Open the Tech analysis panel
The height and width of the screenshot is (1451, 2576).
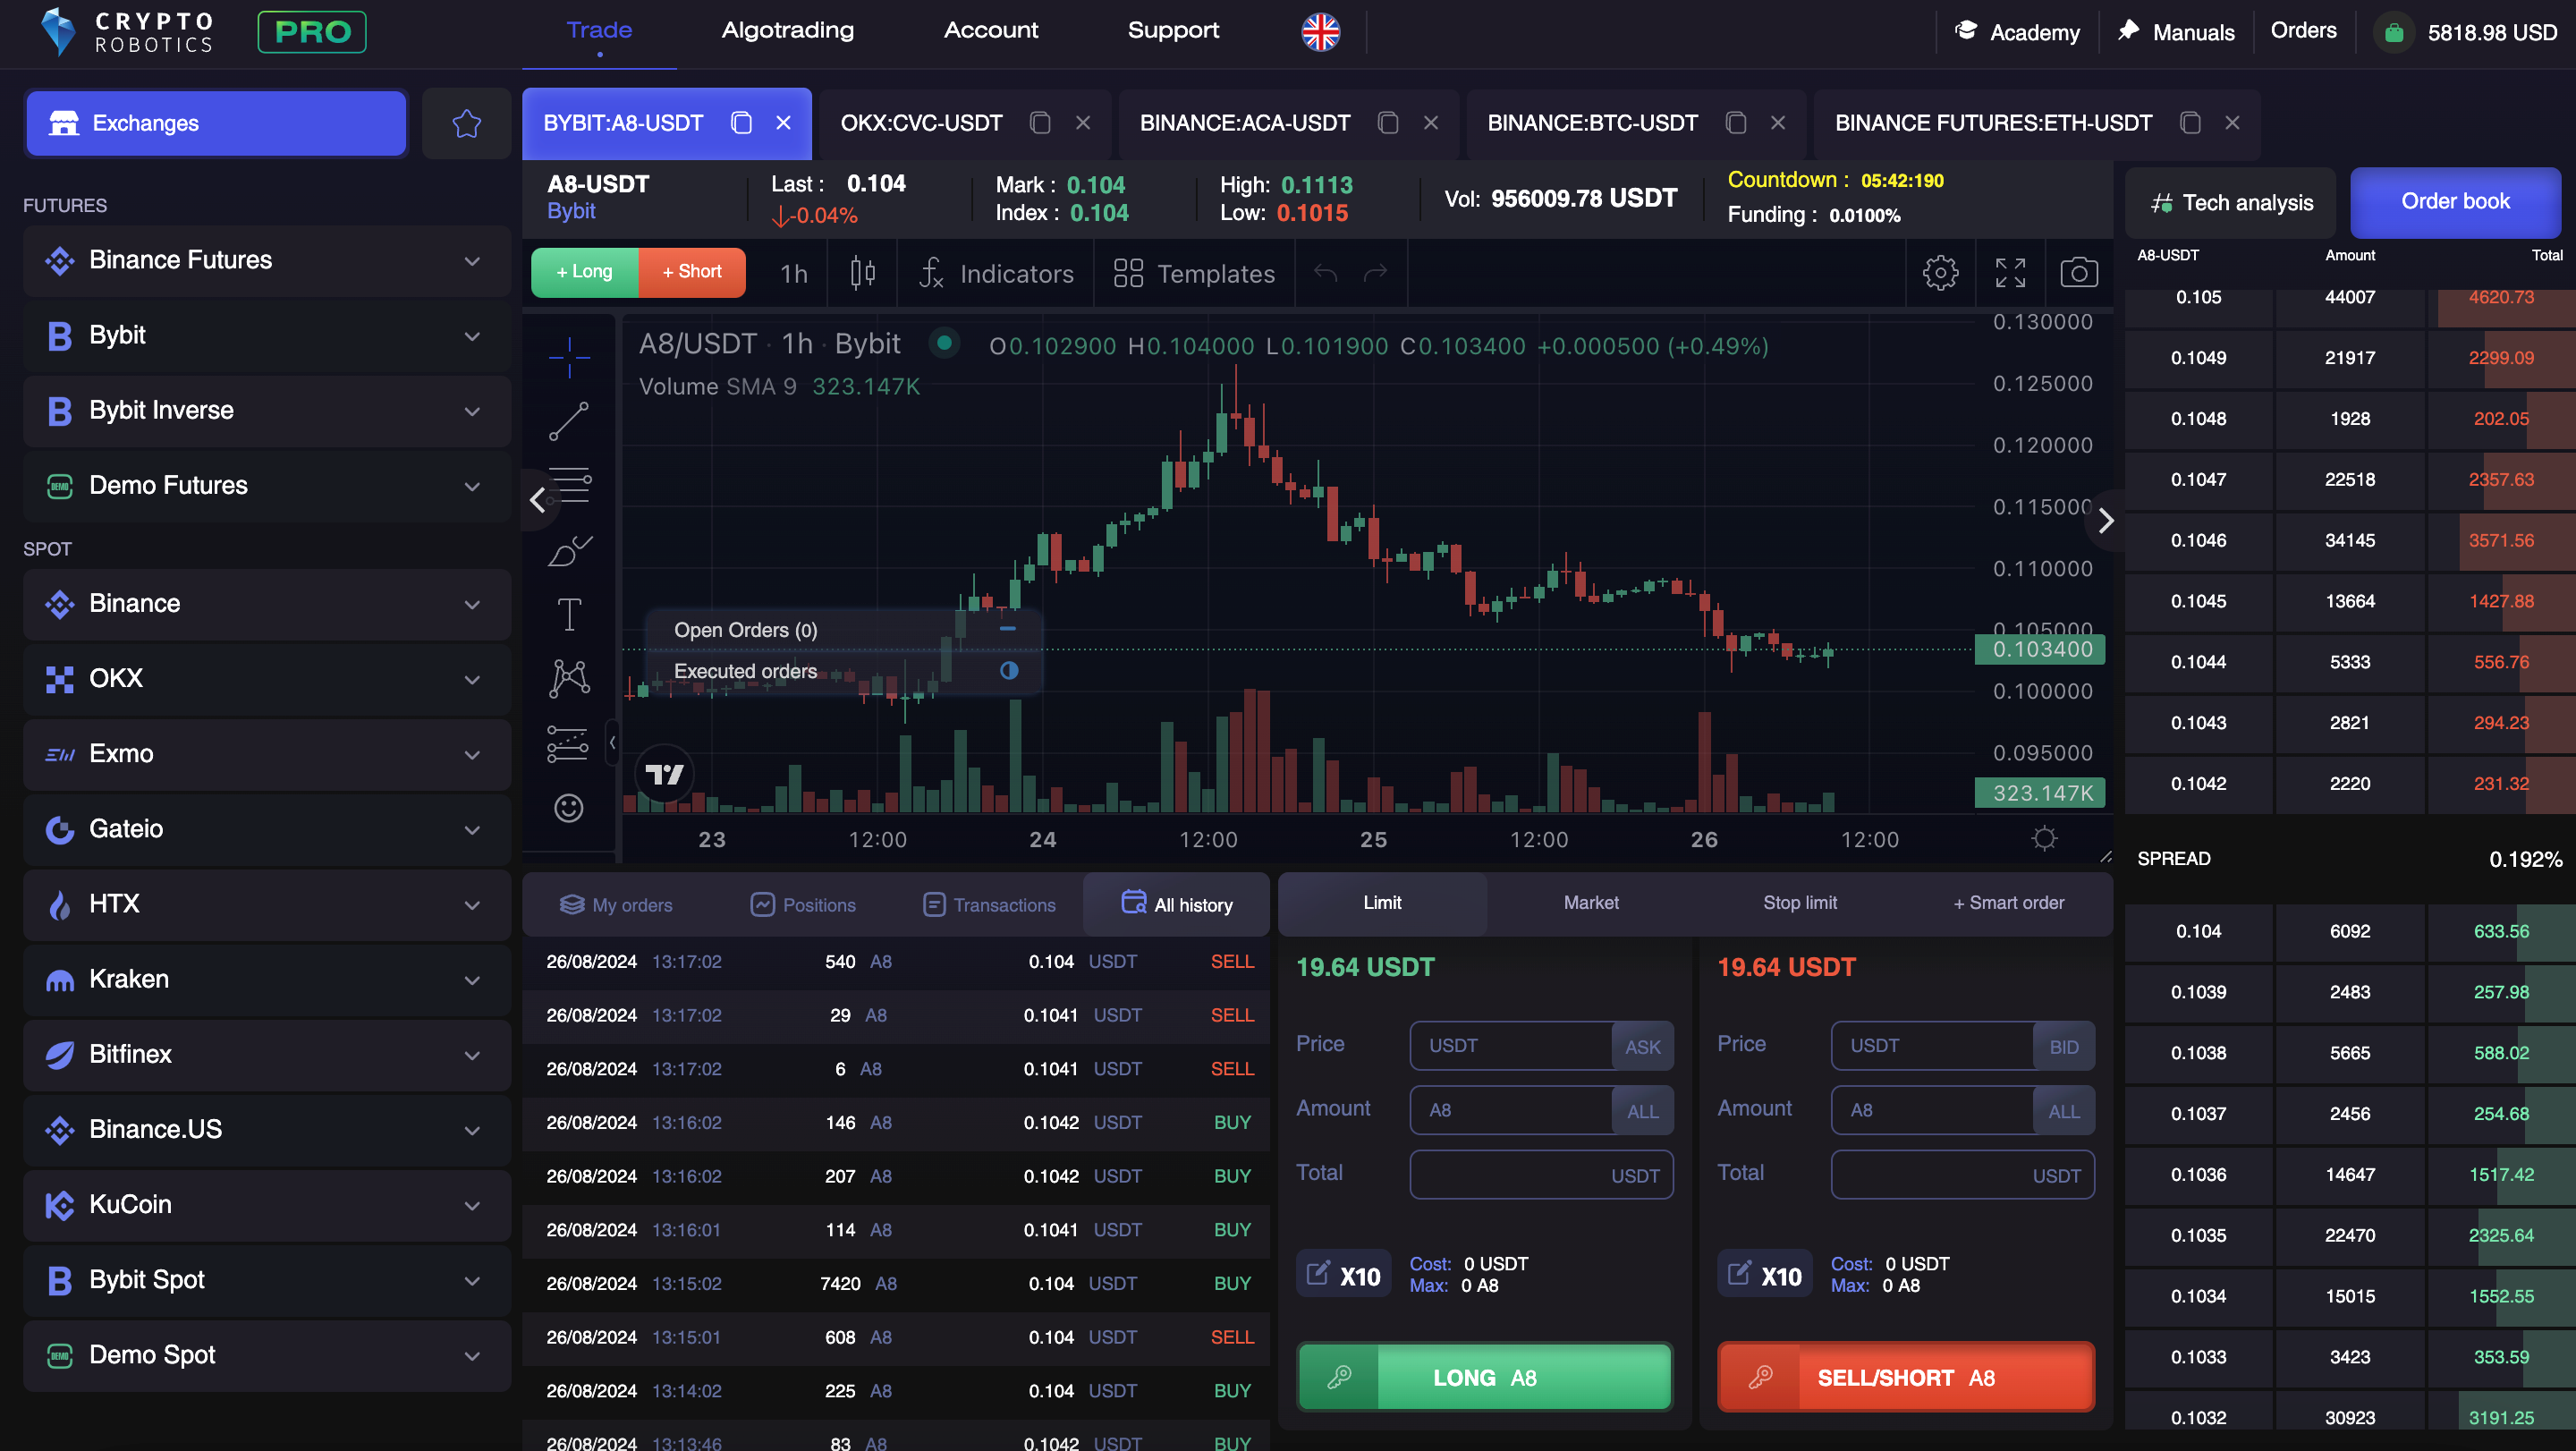(2231, 202)
